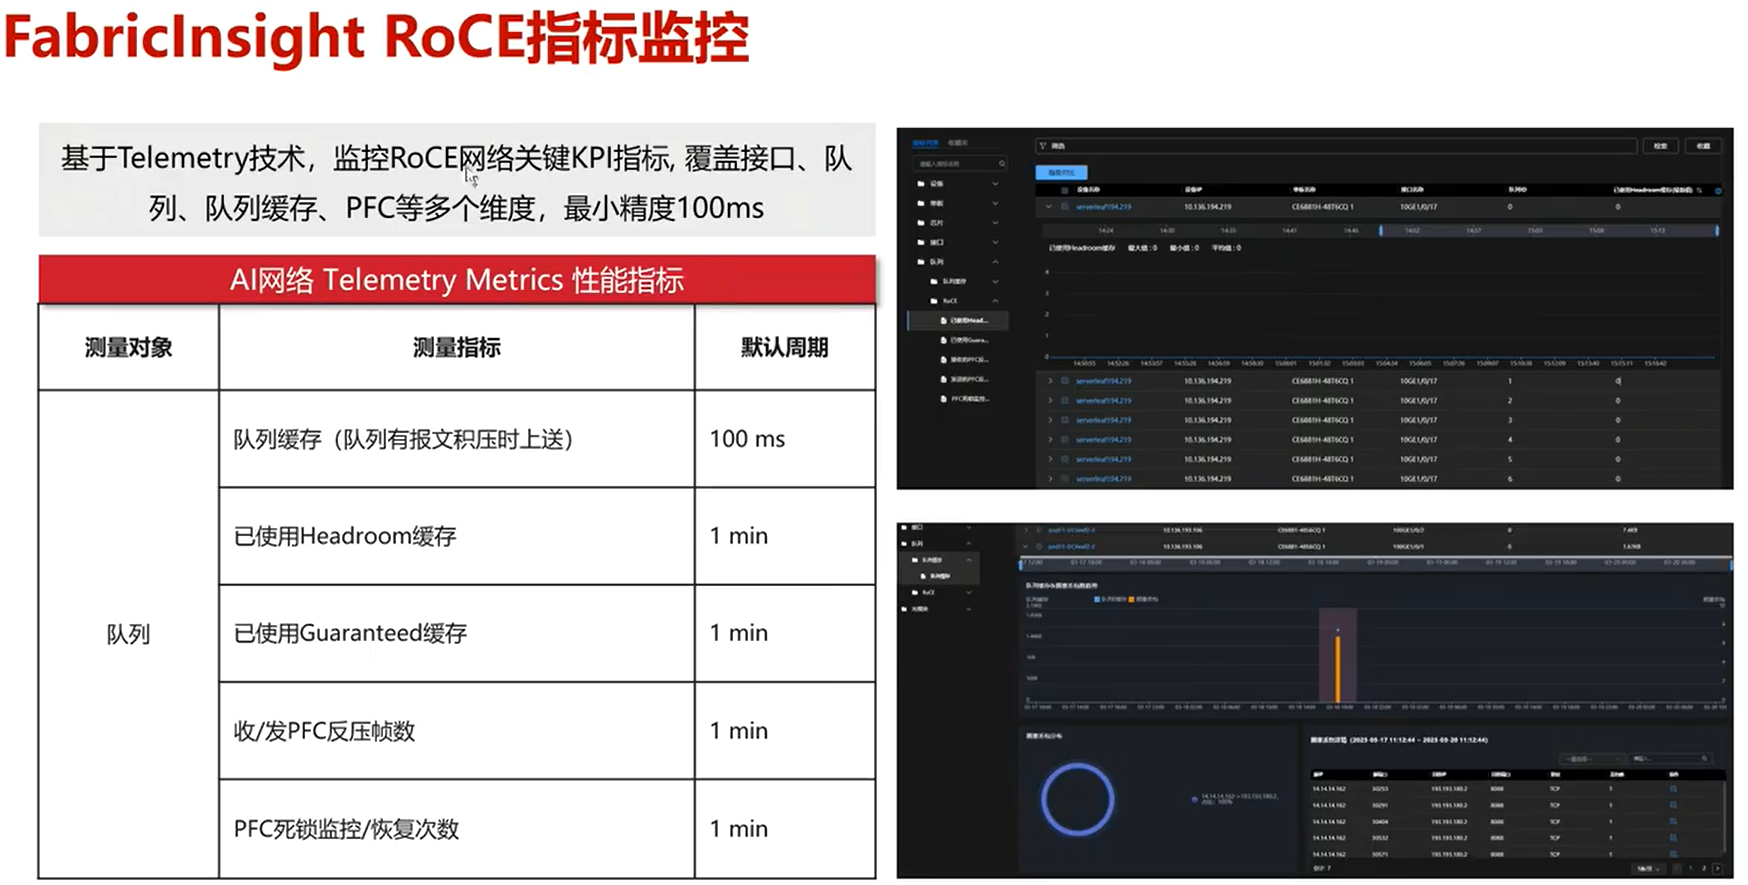Click left handle of top dashboard time range slider
Image resolution: width=1748 pixels, height=885 pixels.
coord(1381,230)
